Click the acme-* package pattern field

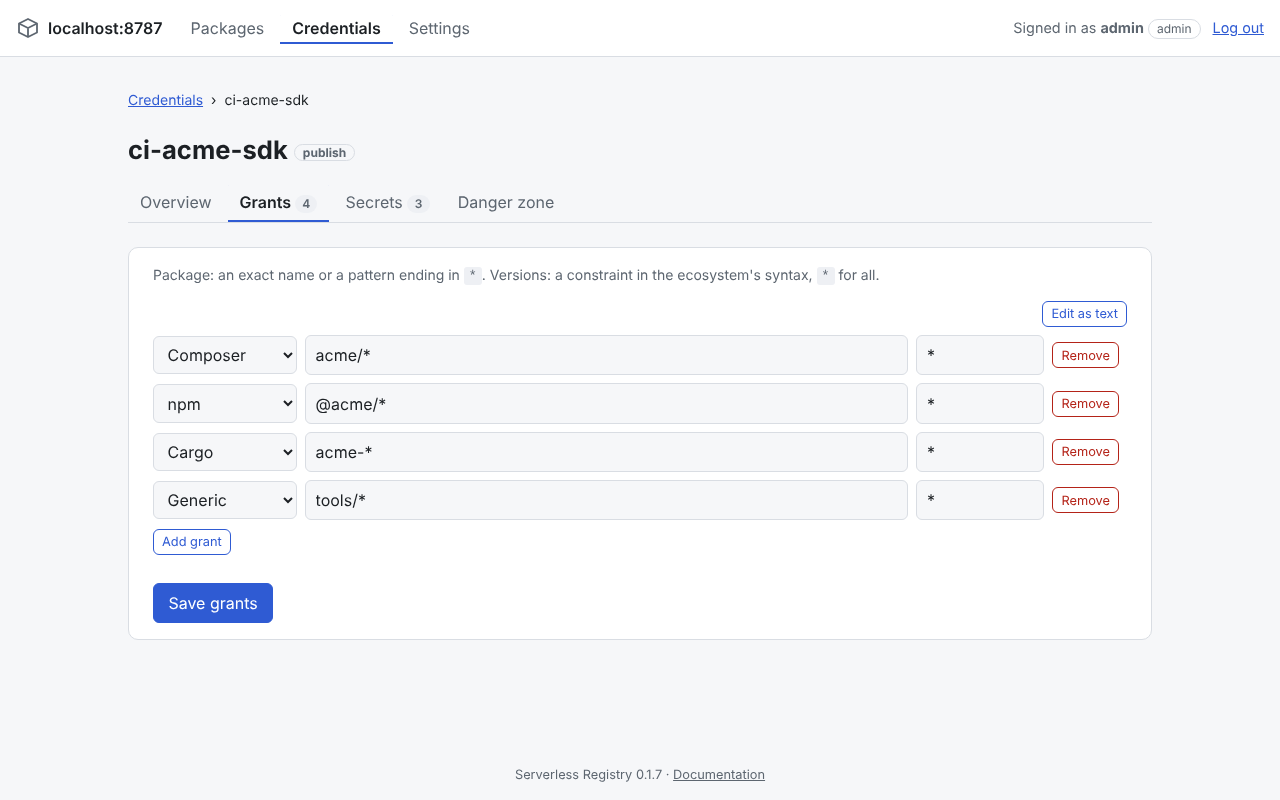pos(606,452)
